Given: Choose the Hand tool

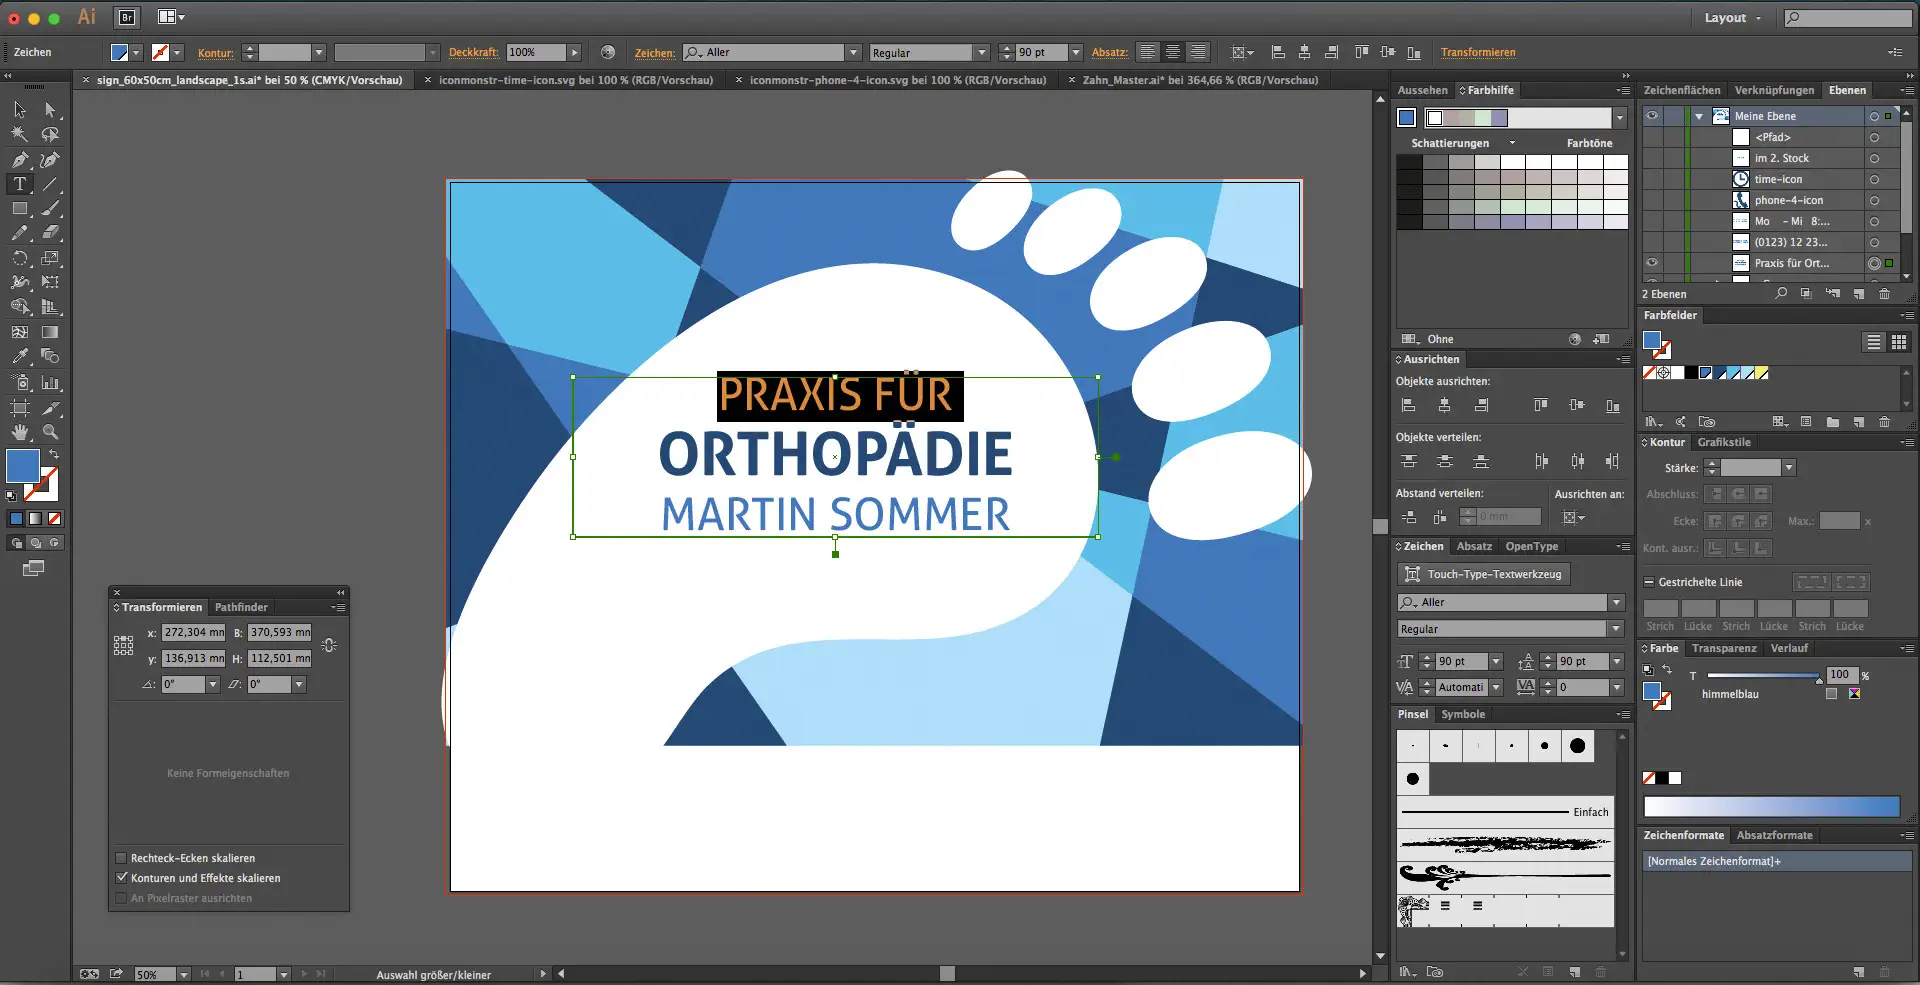Looking at the screenshot, I should (19, 432).
